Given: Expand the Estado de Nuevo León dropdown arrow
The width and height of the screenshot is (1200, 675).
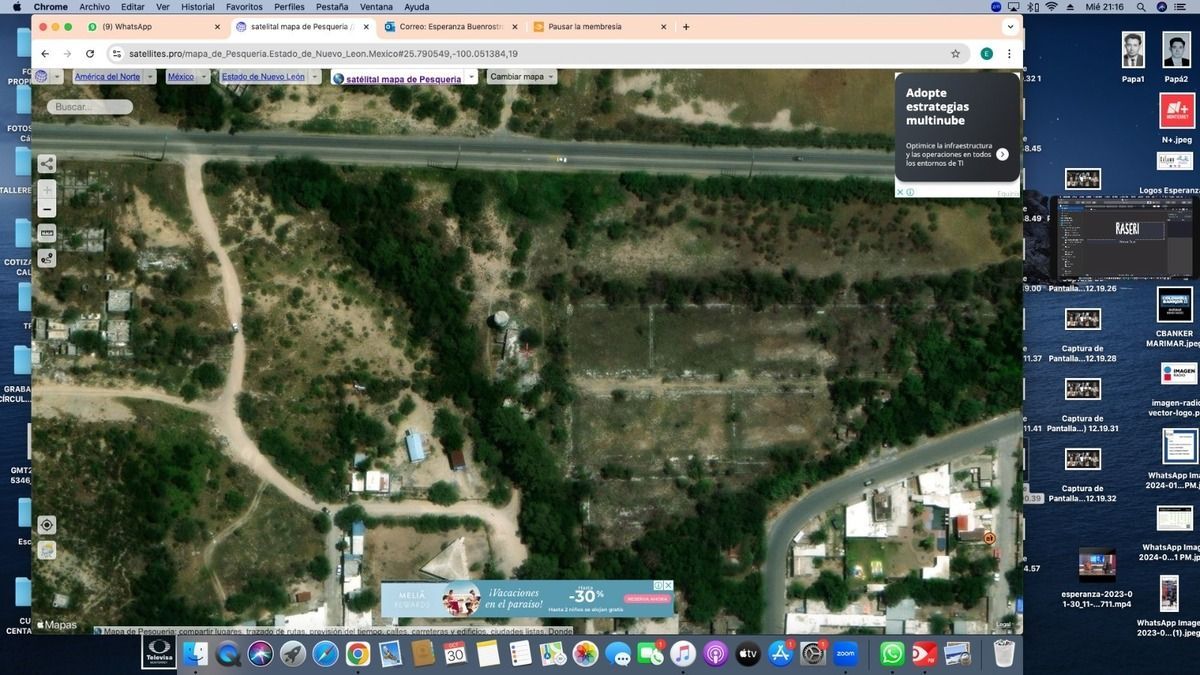Looking at the screenshot, I should pyautogui.click(x=315, y=77).
